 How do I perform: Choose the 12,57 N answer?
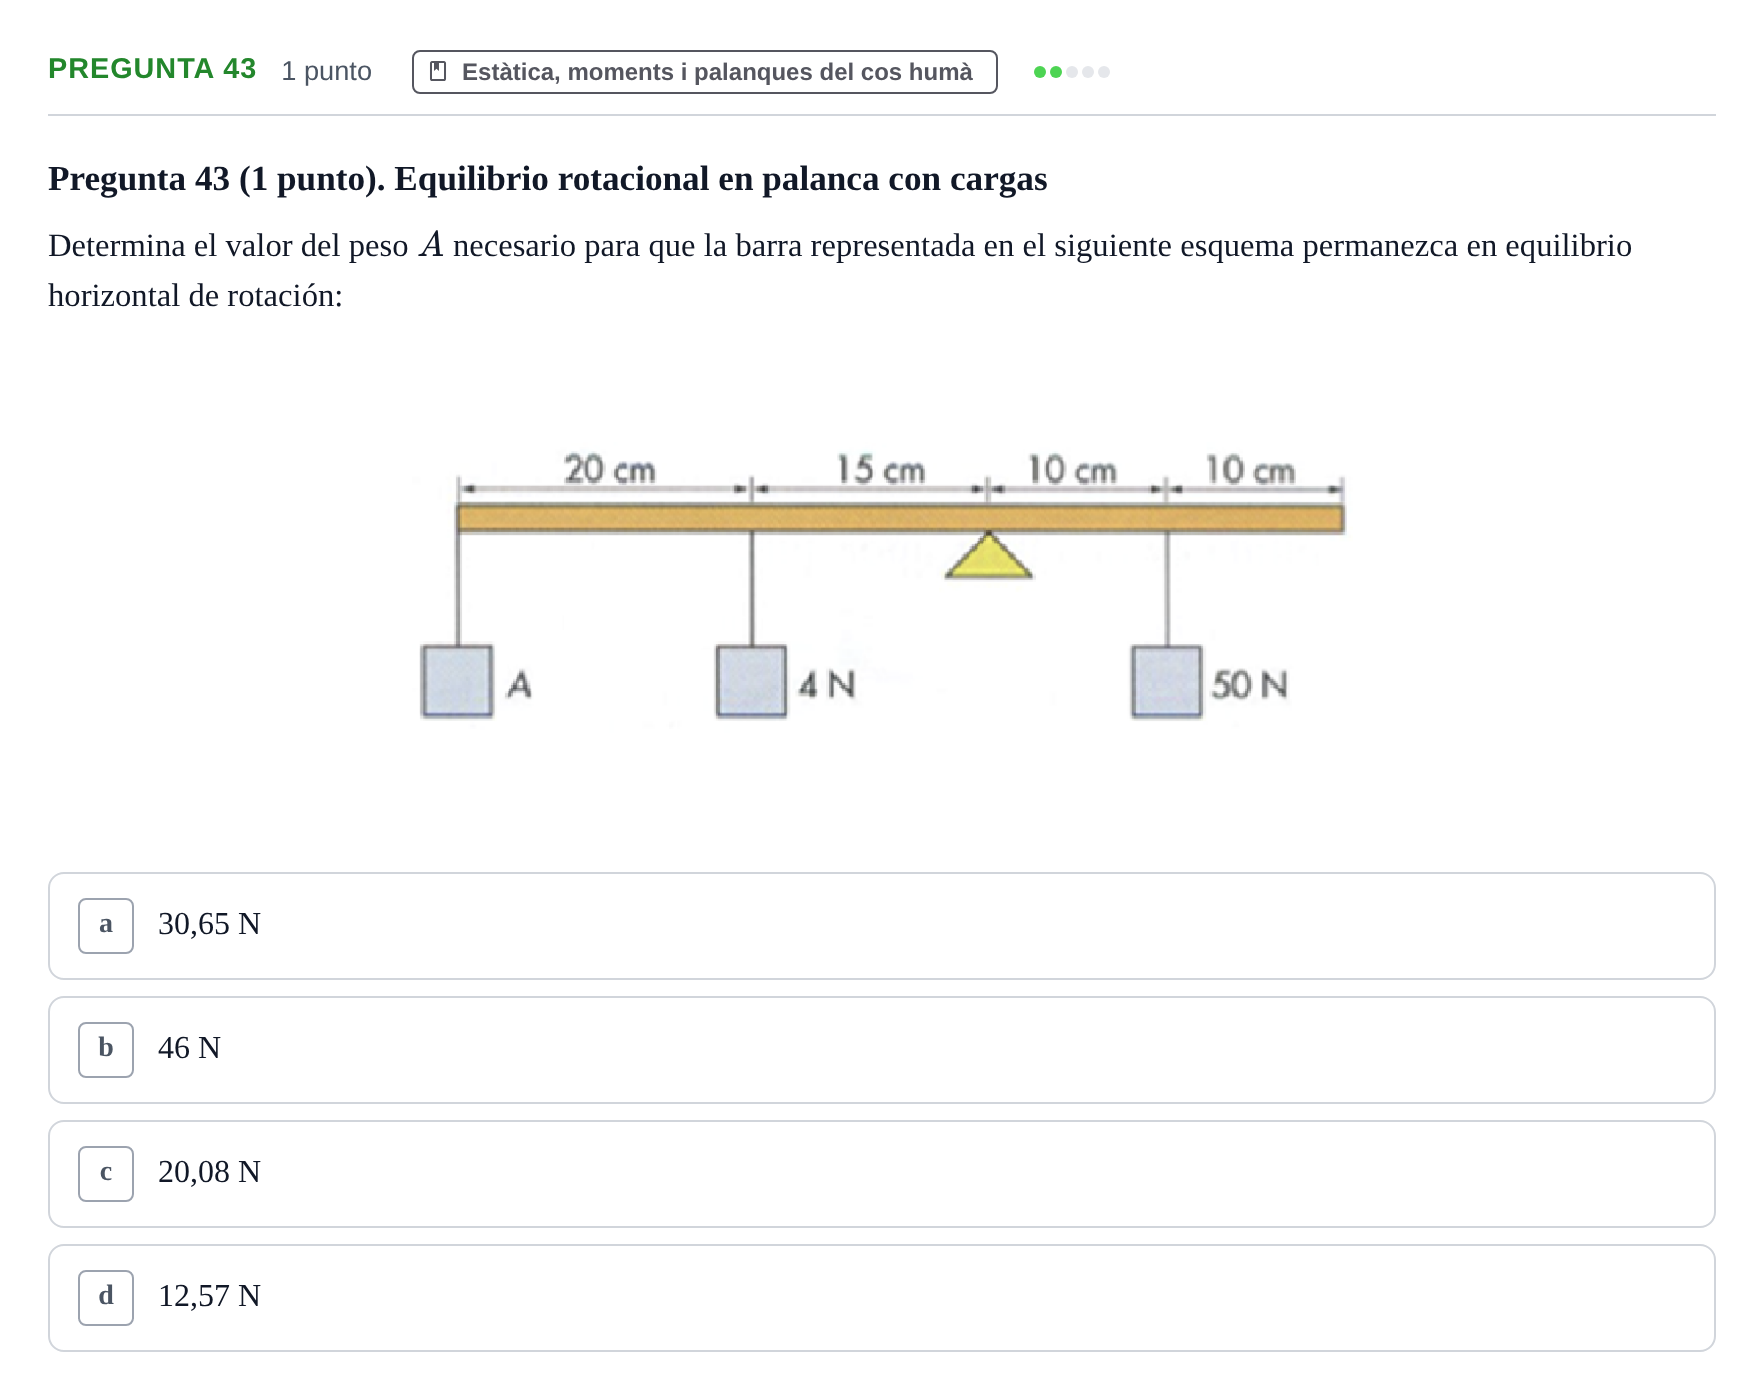point(881,1298)
